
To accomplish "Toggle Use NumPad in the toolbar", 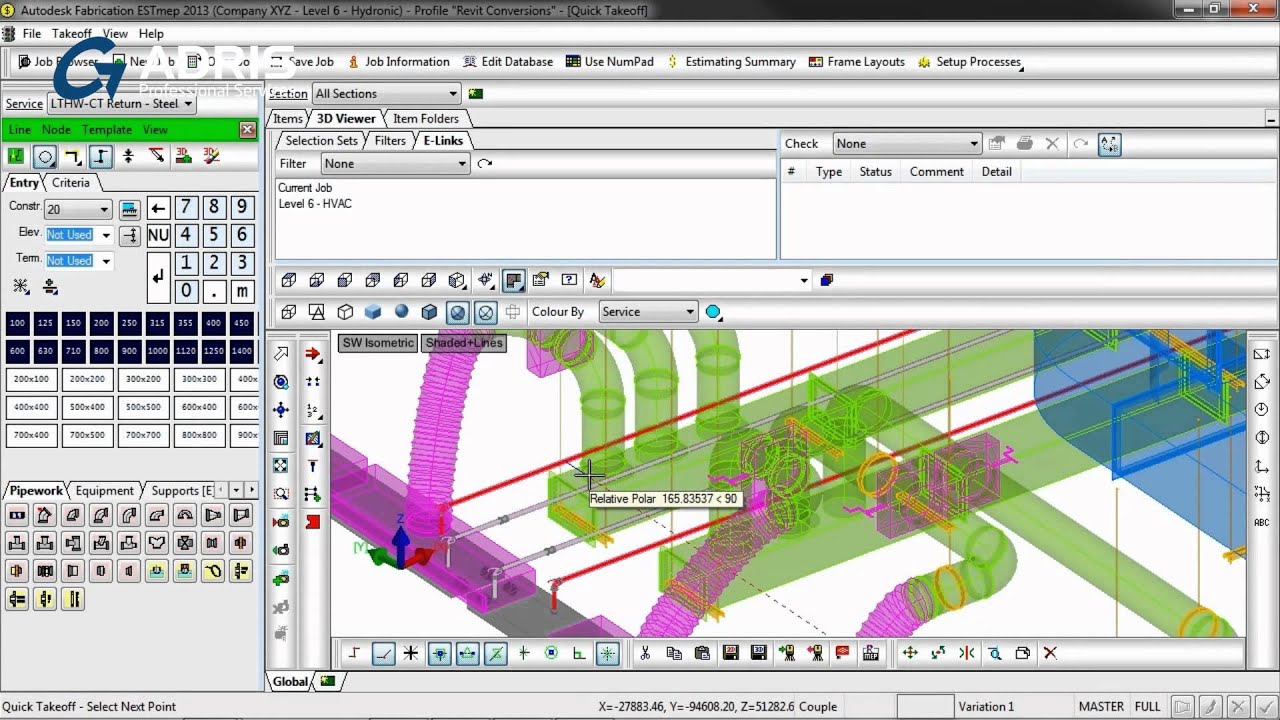I will (609, 61).
